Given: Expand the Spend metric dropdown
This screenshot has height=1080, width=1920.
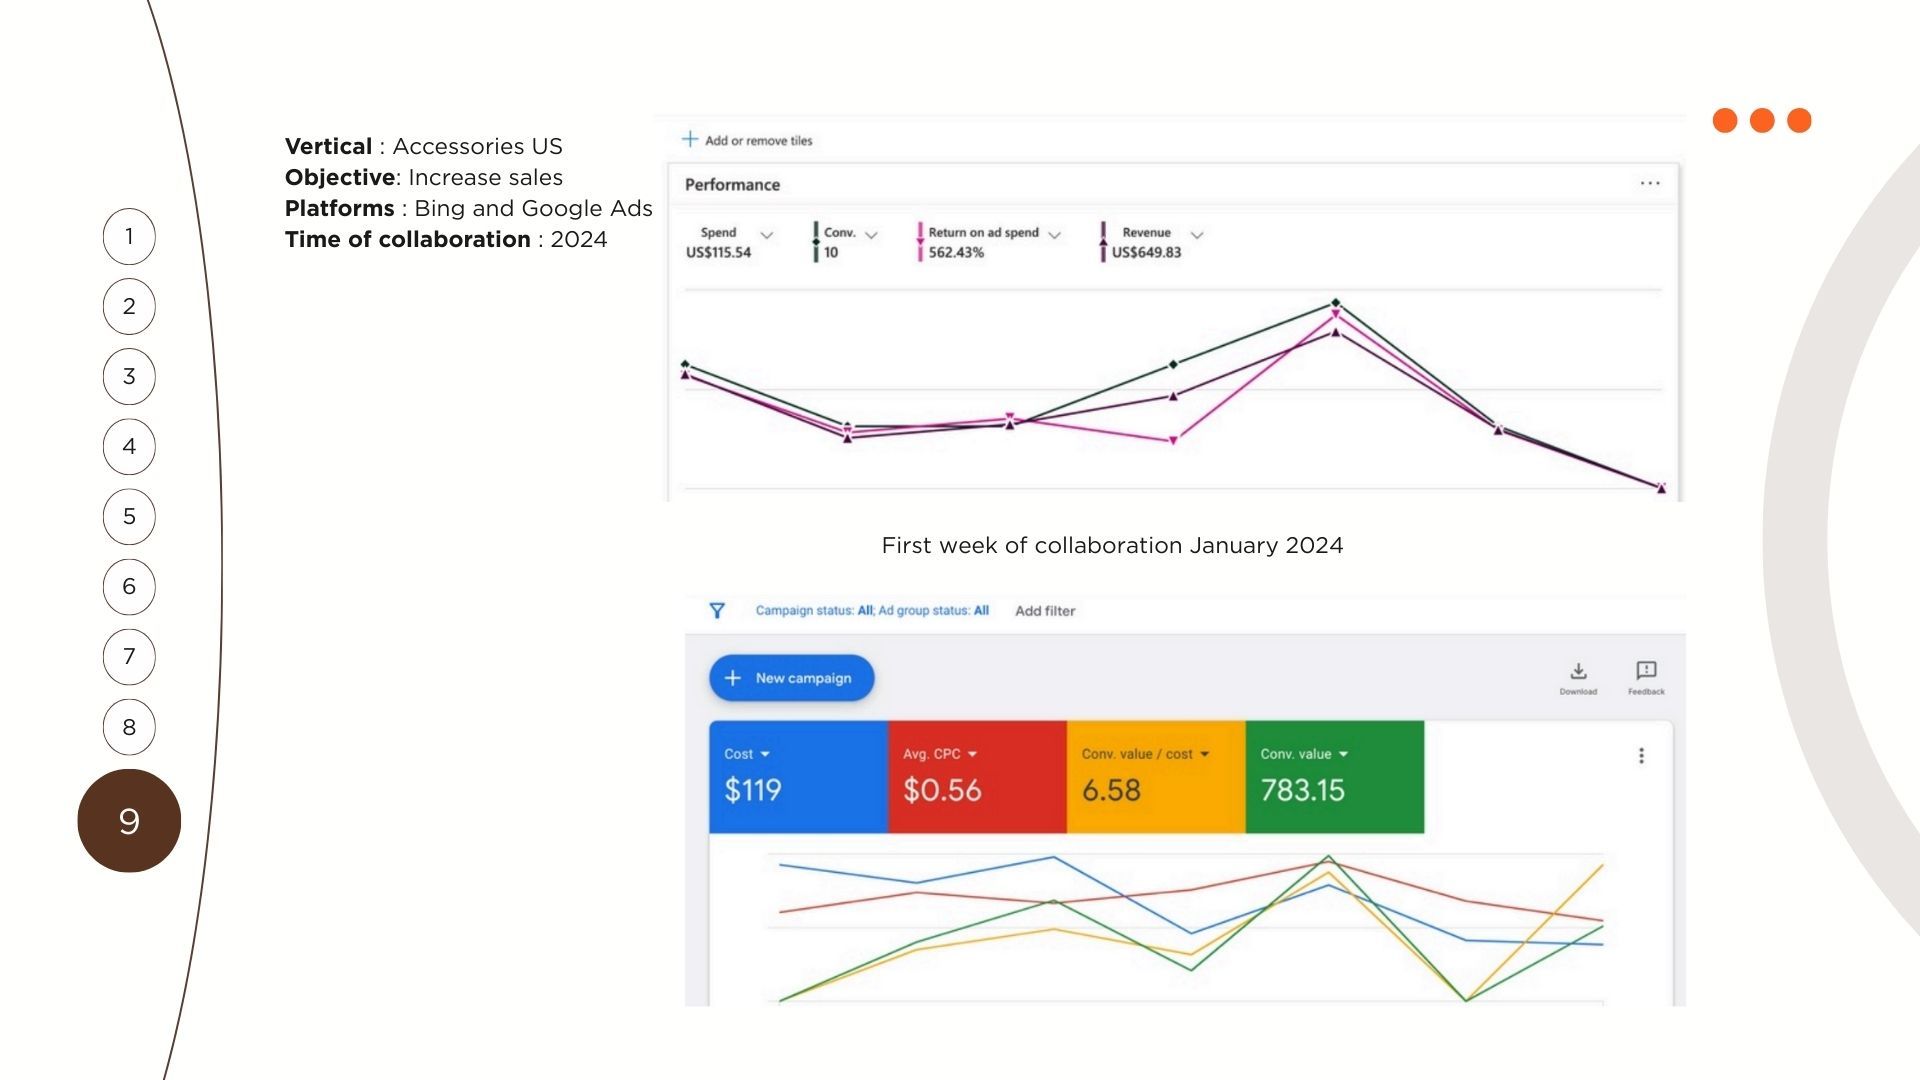Looking at the screenshot, I should click(767, 235).
